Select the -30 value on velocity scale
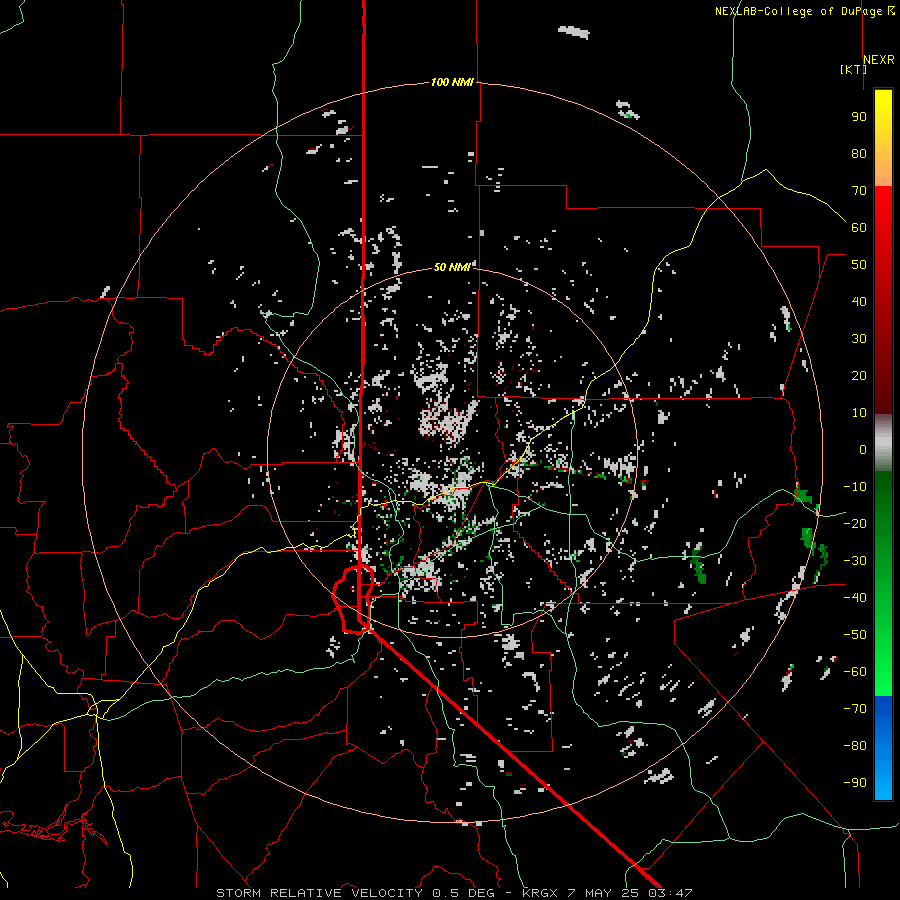The image size is (900, 900). coord(855,561)
